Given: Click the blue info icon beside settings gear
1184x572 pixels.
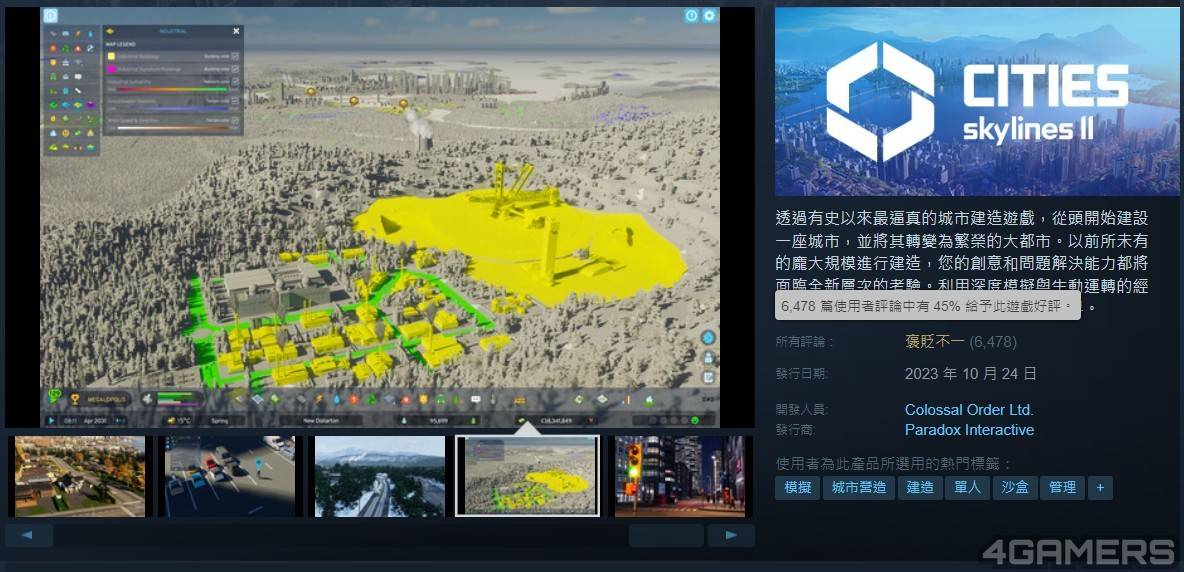Looking at the screenshot, I should pyautogui.click(x=691, y=15).
